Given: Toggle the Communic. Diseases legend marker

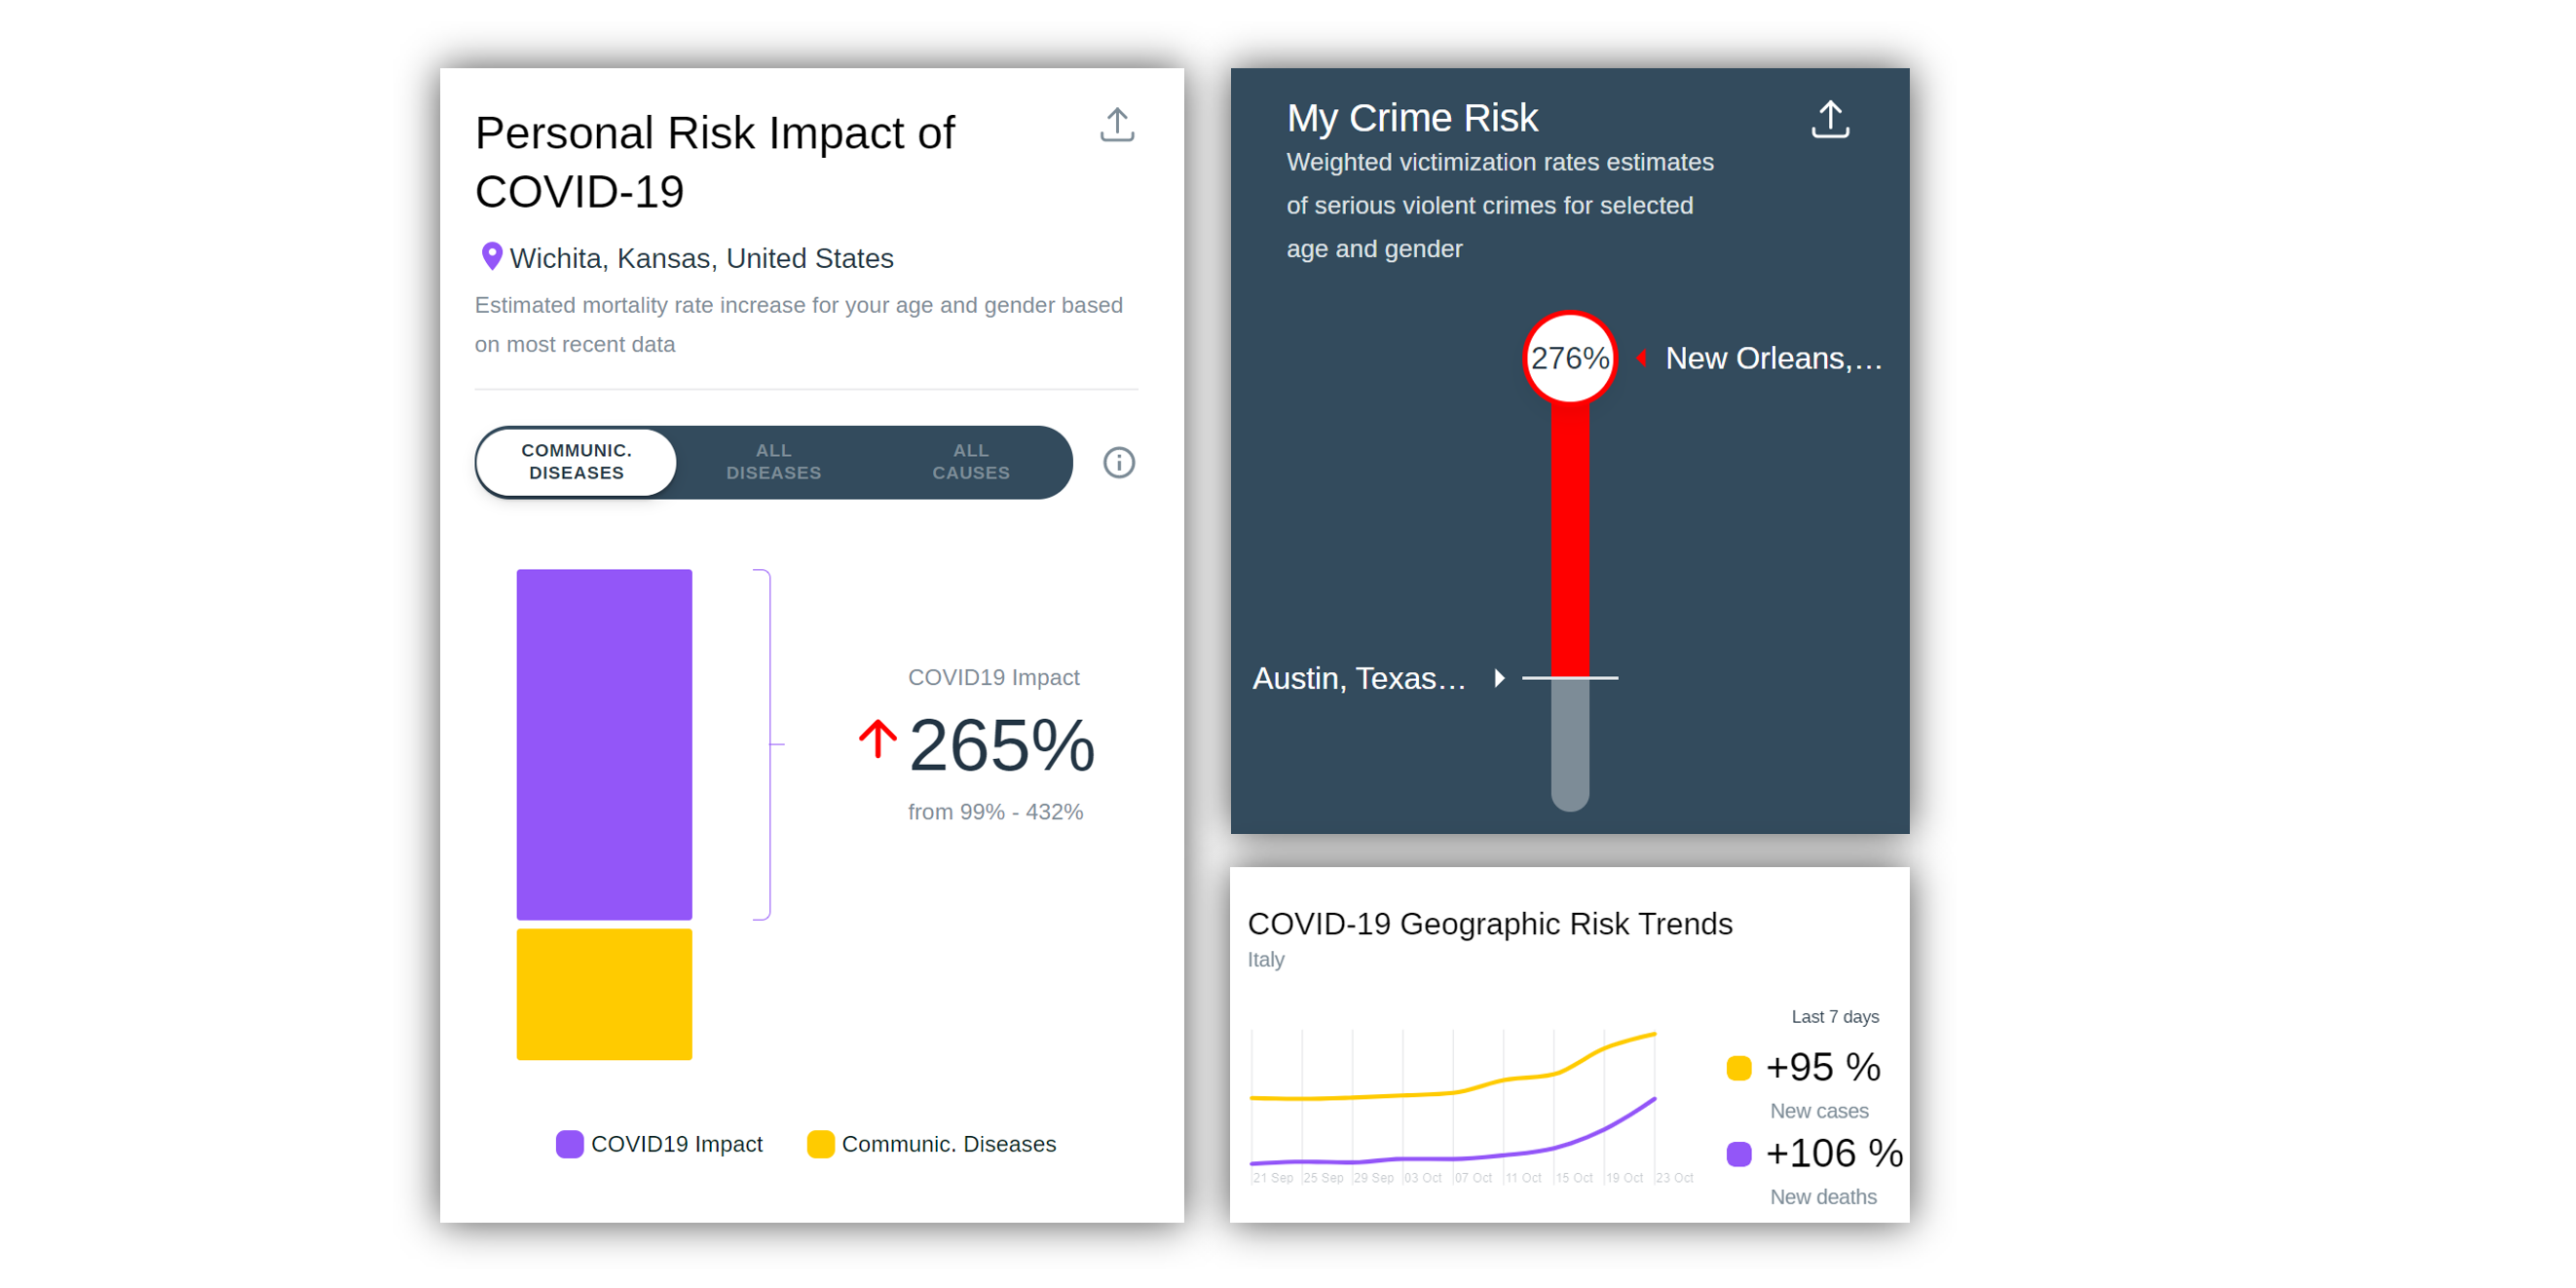Looking at the screenshot, I should (x=820, y=1143).
